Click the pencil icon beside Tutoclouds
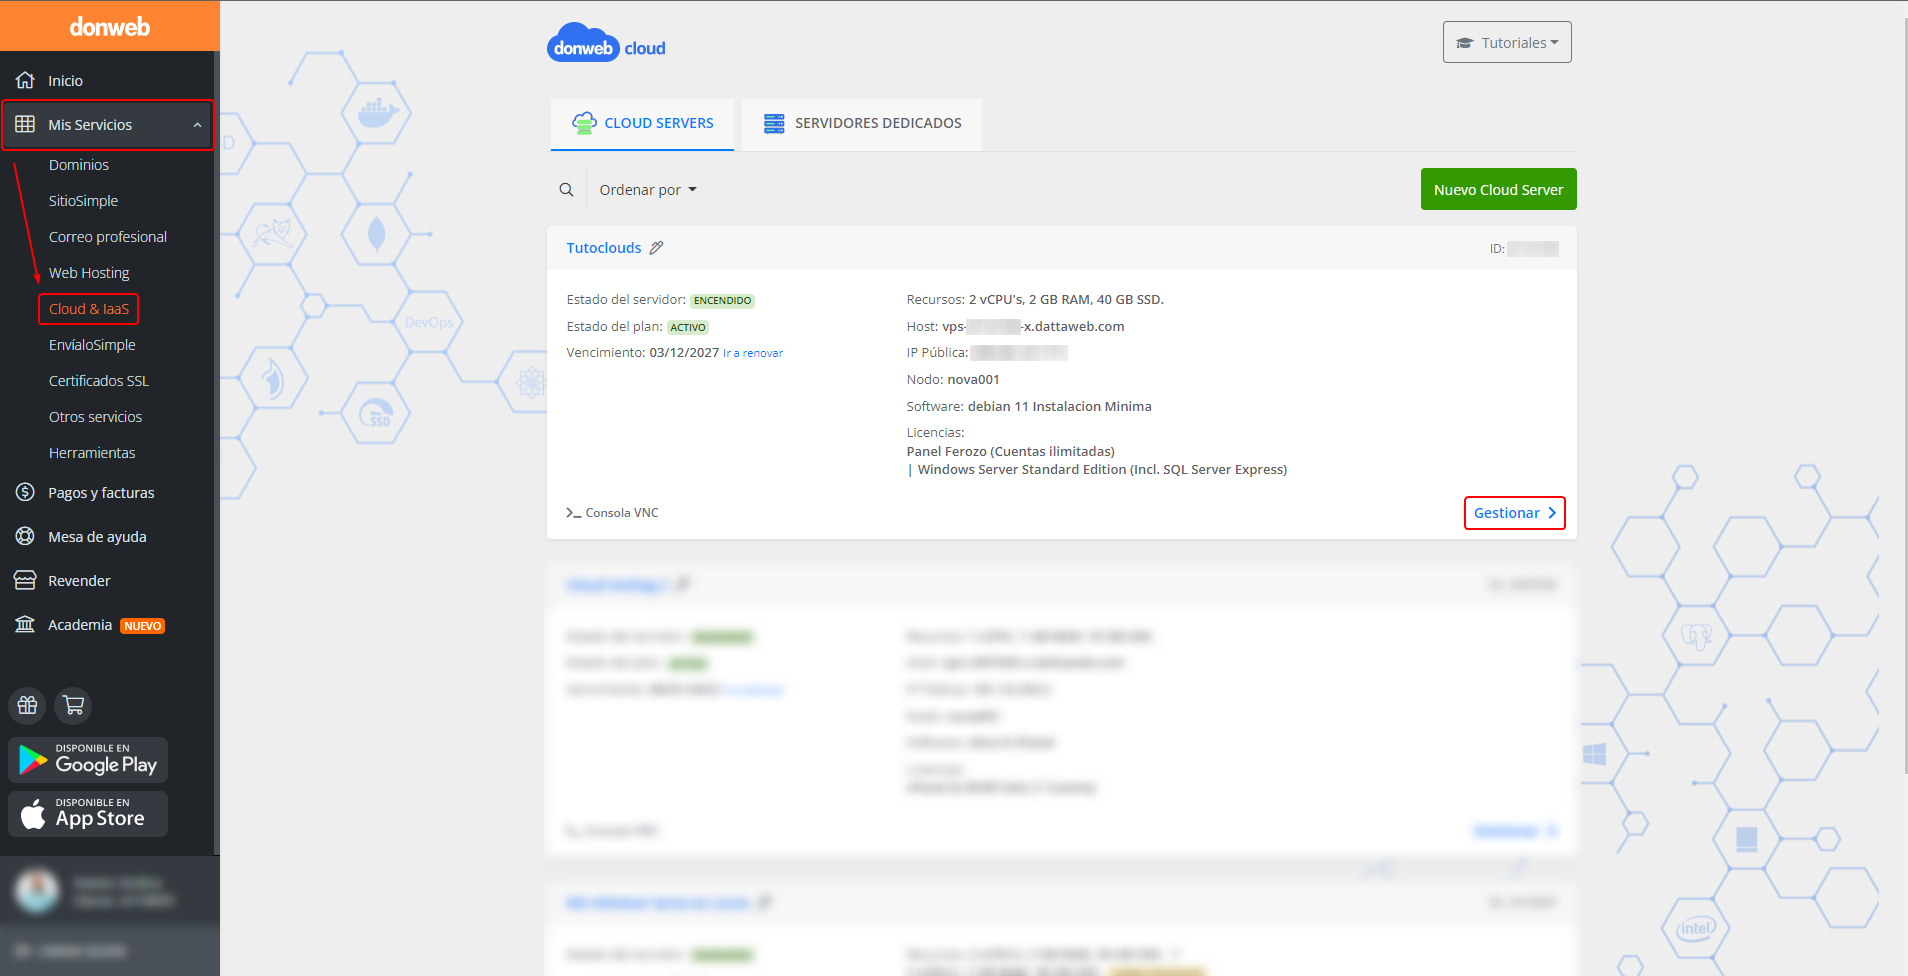The width and height of the screenshot is (1908, 976). 656,248
